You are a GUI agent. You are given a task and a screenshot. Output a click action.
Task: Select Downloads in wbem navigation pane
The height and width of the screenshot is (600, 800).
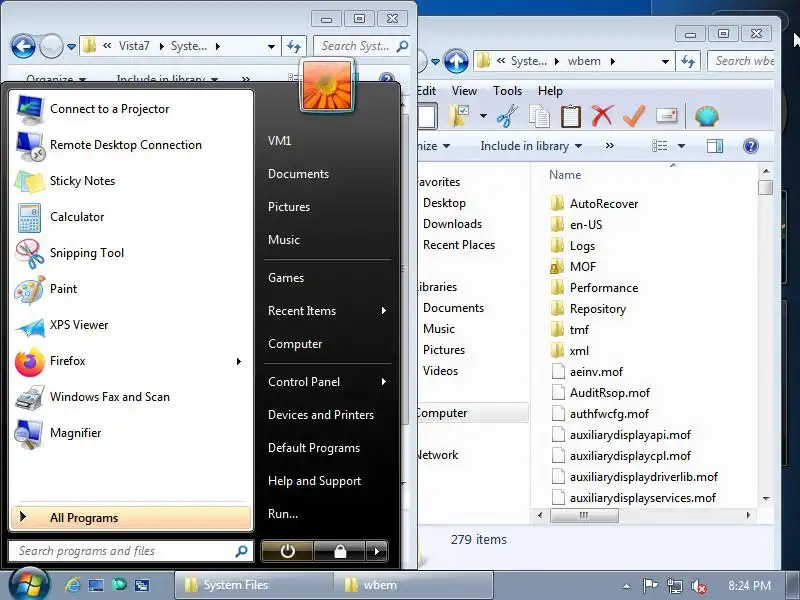[452, 224]
